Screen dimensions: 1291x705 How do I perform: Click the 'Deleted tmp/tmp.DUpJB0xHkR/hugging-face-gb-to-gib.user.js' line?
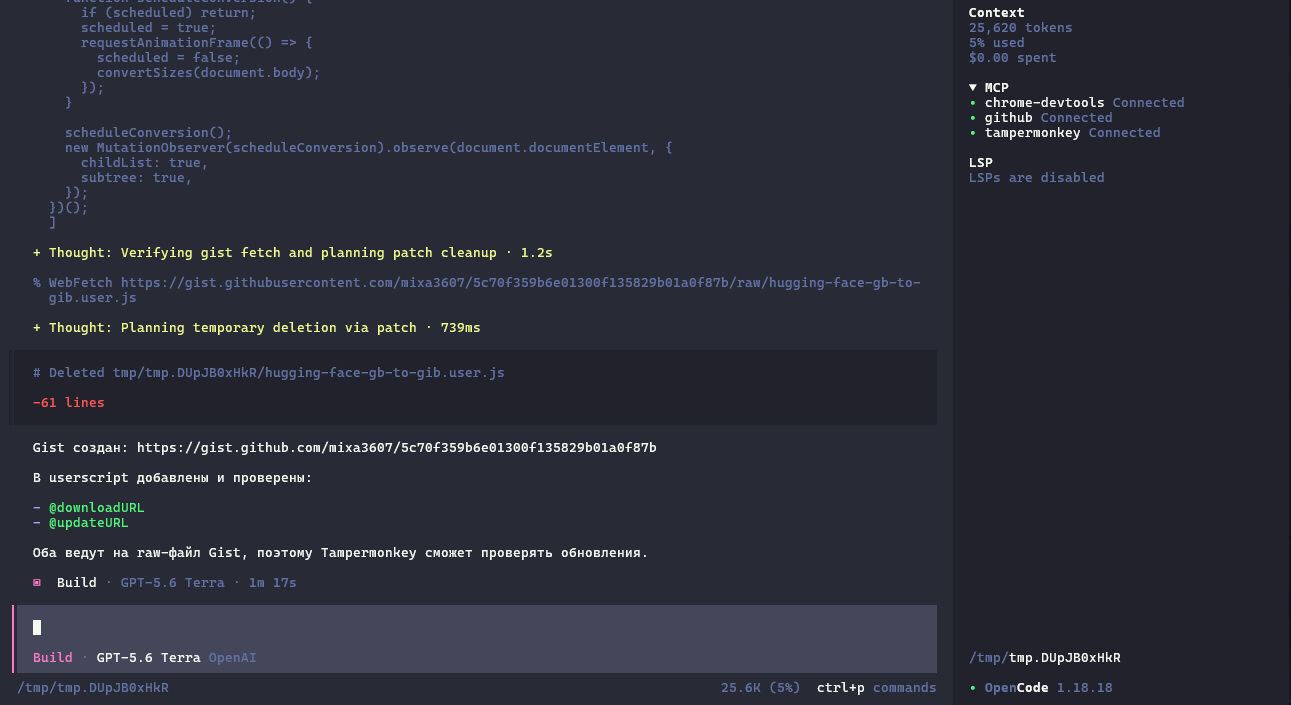[x=269, y=373]
